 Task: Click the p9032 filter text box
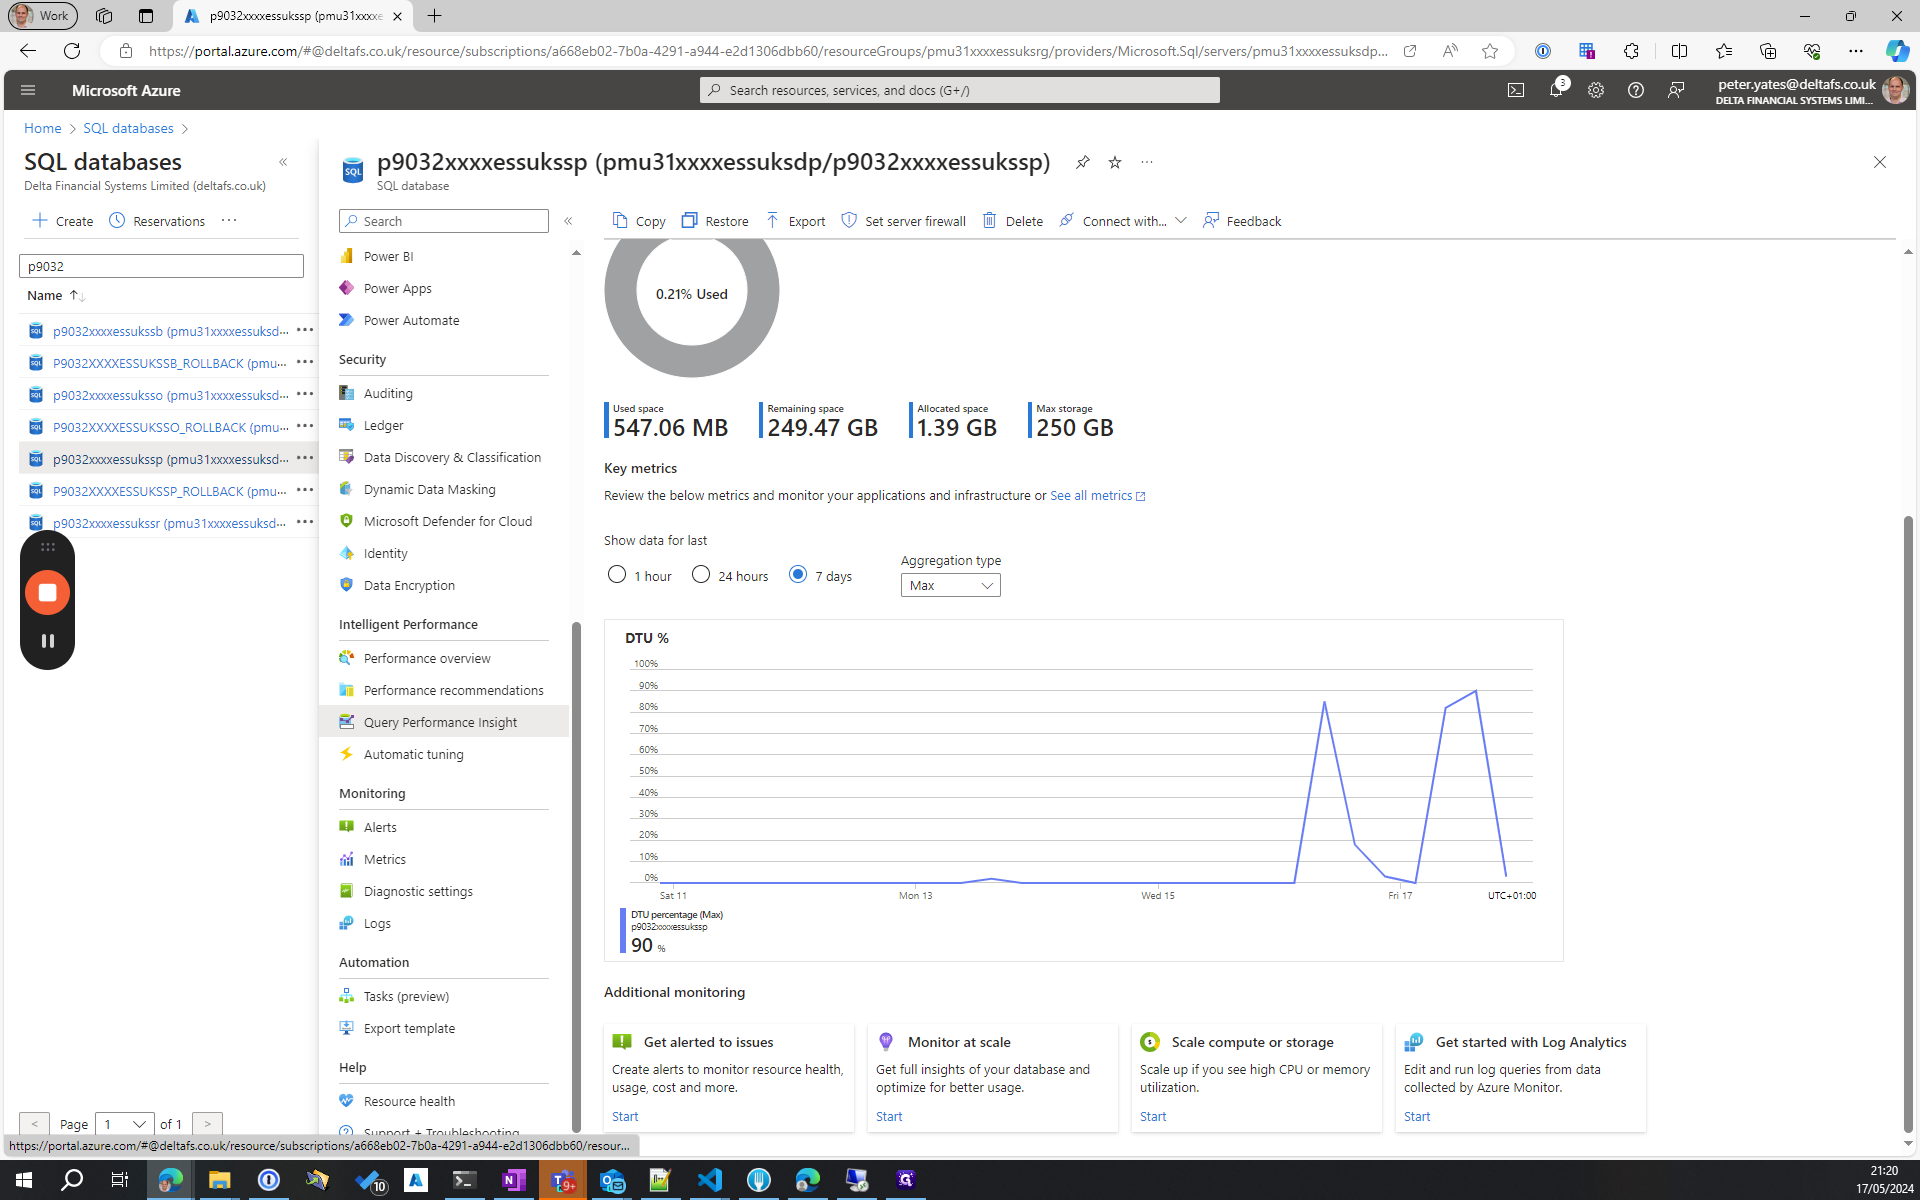coord(161,266)
